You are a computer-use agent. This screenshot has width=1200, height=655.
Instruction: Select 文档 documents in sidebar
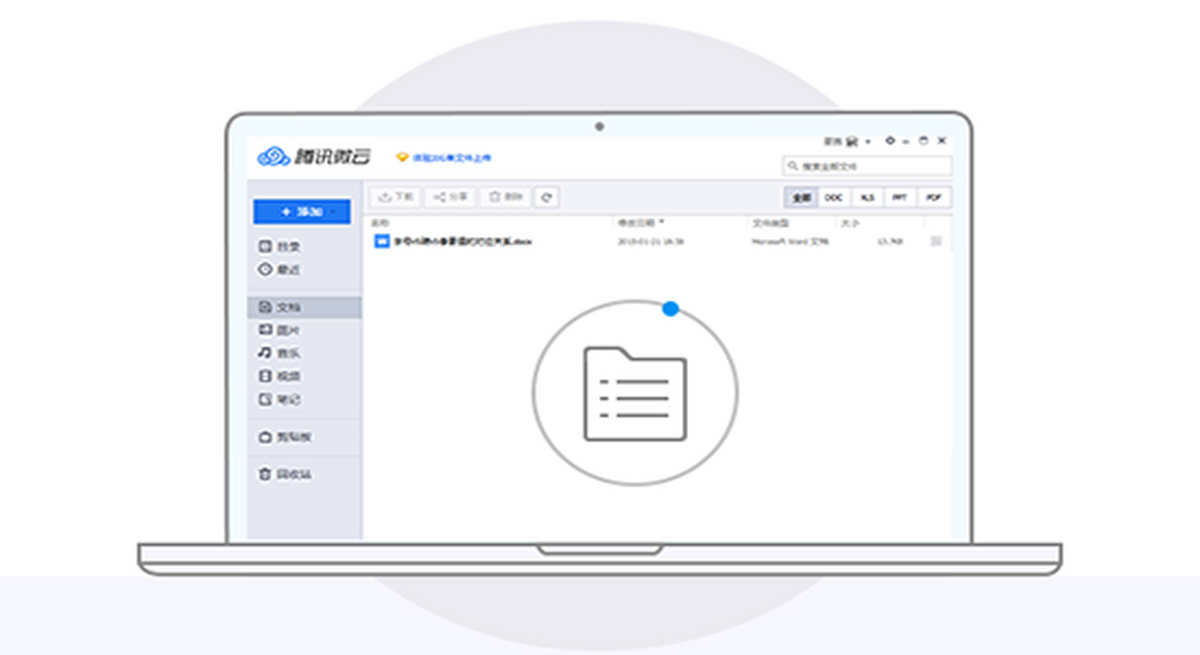pyautogui.click(x=304, y=307)
